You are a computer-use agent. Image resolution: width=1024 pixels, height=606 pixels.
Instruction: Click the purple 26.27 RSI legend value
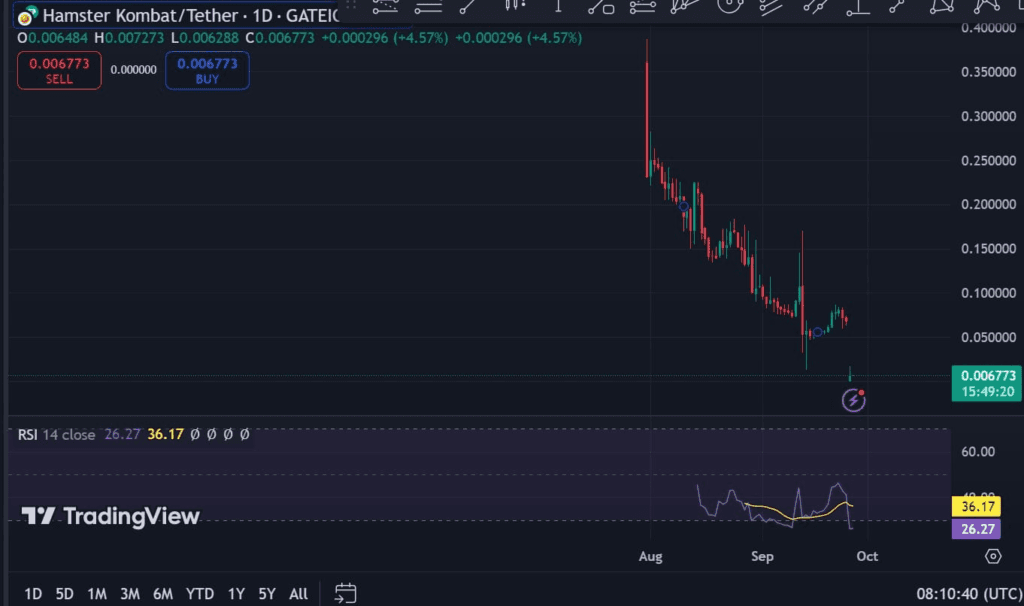point(122,434)
